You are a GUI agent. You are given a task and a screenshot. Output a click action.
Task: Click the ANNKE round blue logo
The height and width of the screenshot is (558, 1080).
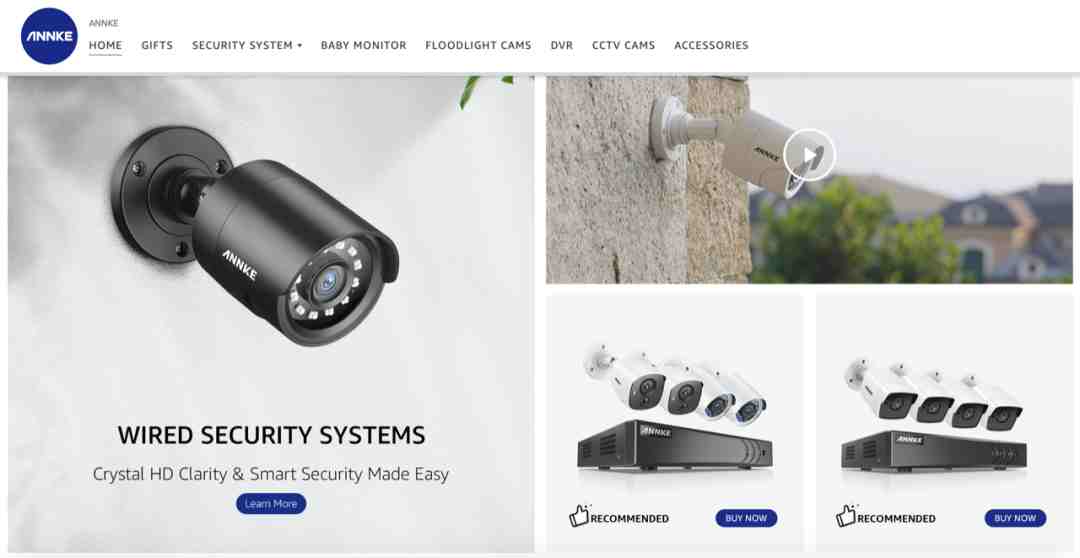tap(49, 37)
